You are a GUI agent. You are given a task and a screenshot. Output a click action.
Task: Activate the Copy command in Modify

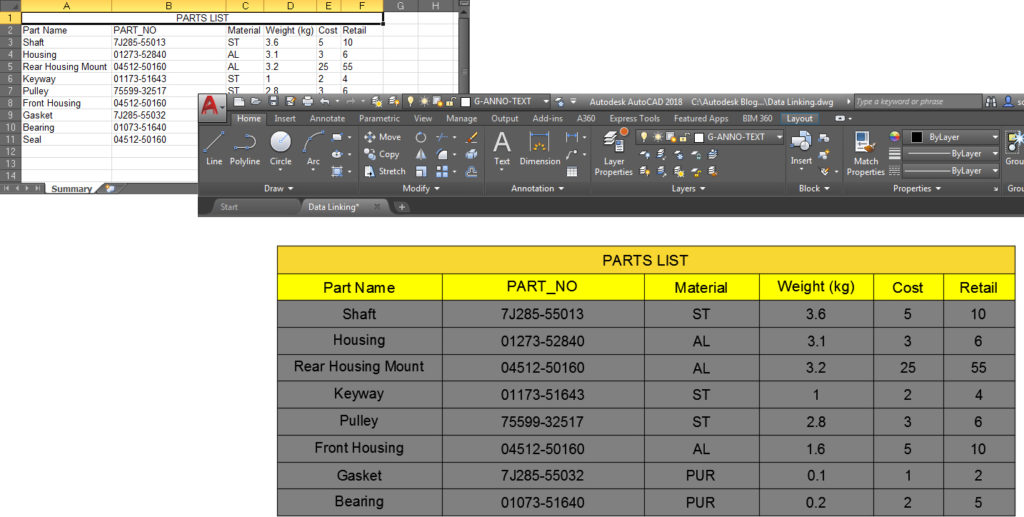pos(381,154)
